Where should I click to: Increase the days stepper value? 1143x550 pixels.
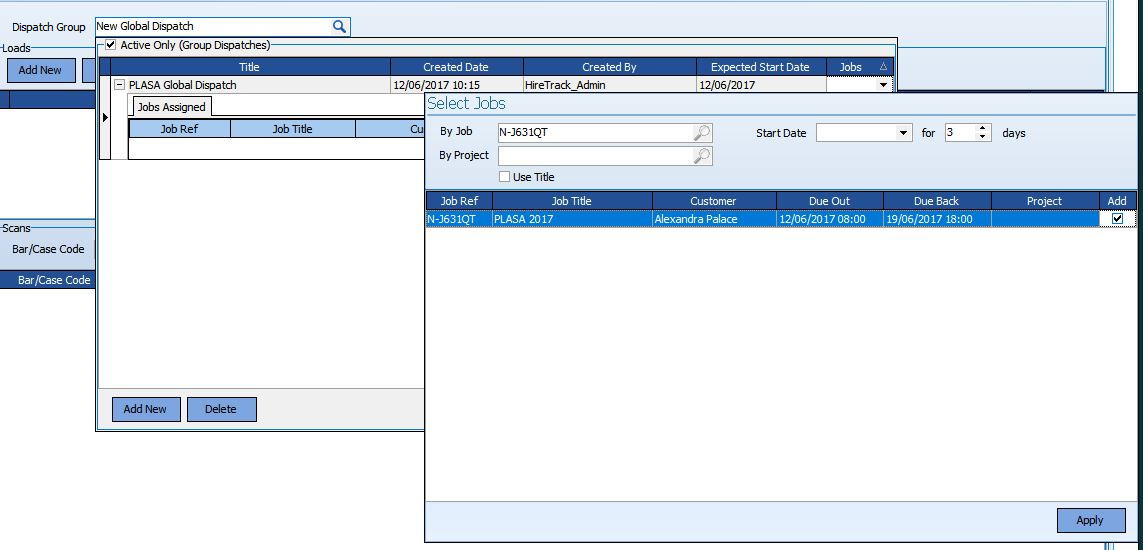[x=983, y=128]
